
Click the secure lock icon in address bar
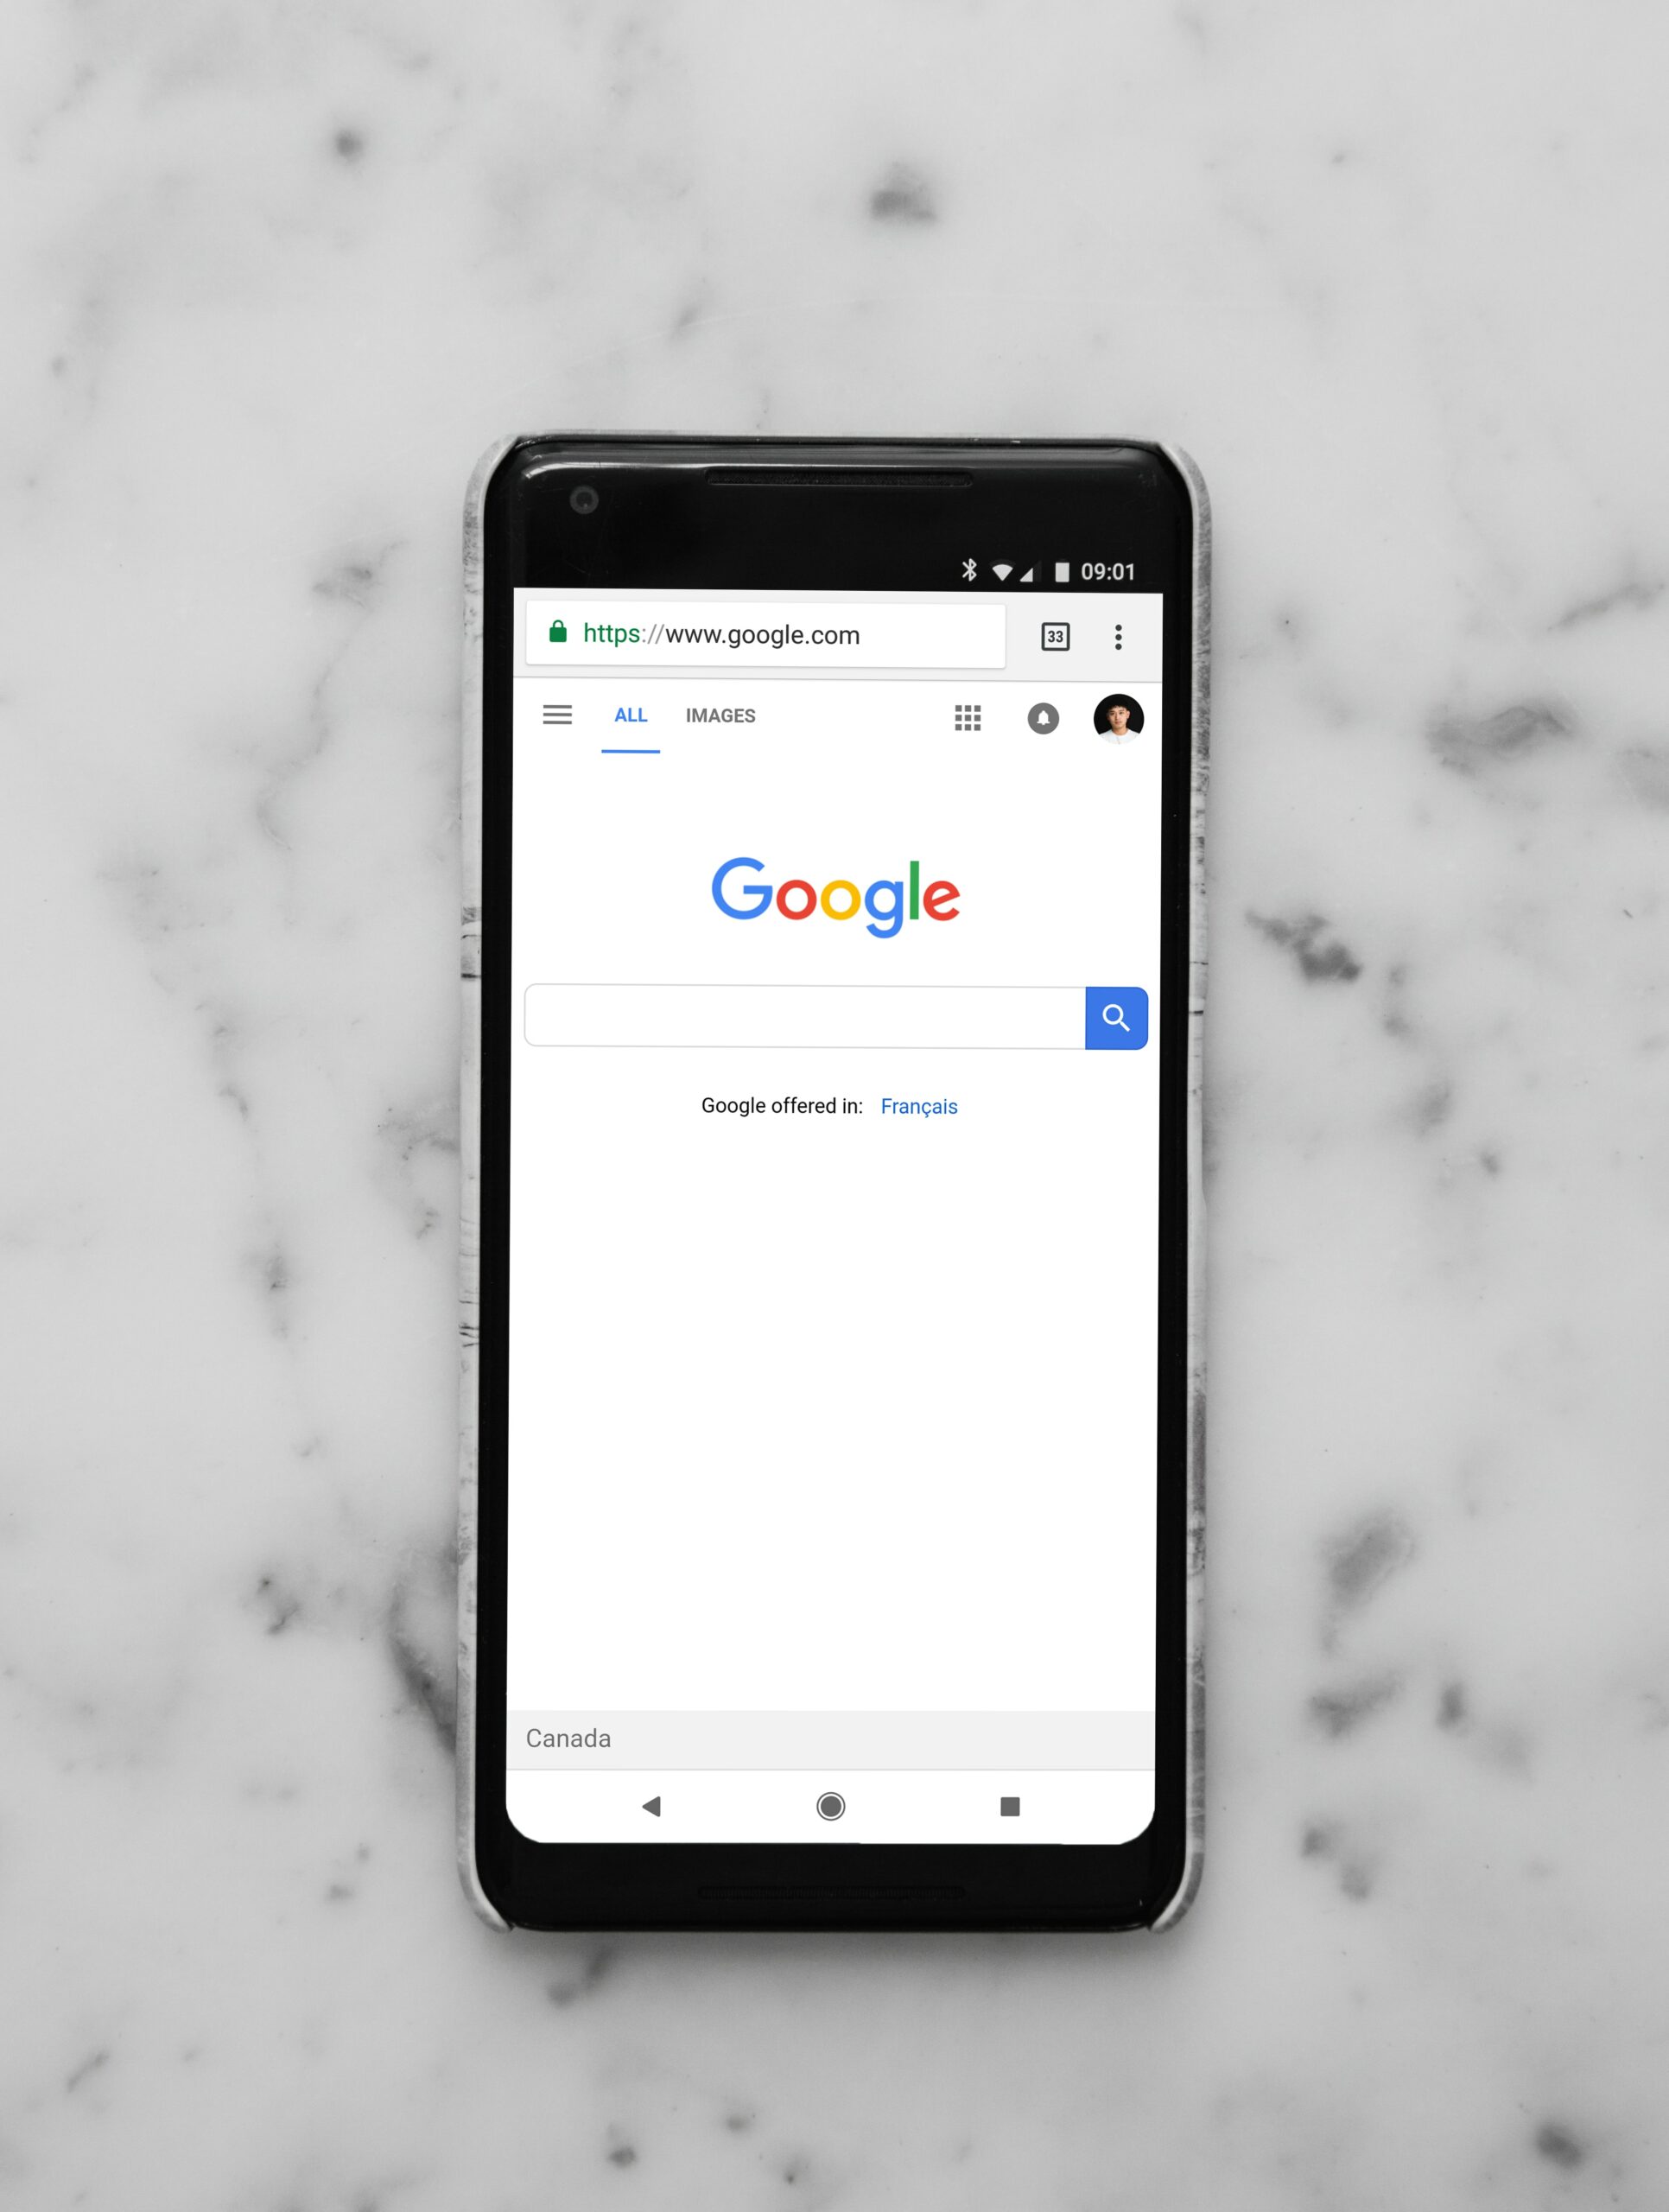pyautogui.click(x=562, y=632)
